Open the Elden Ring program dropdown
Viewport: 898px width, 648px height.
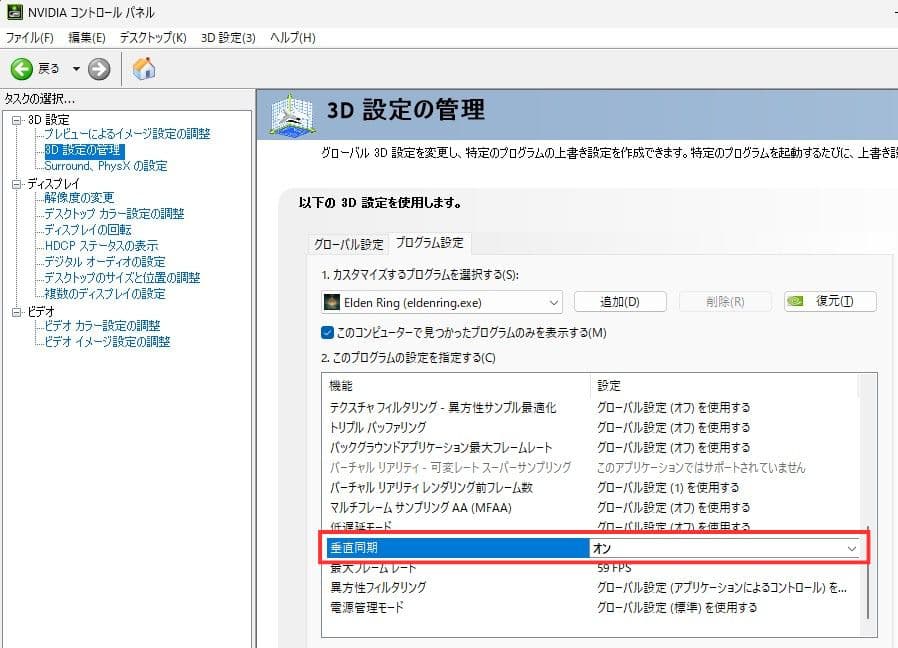click(x=442, y=302)
